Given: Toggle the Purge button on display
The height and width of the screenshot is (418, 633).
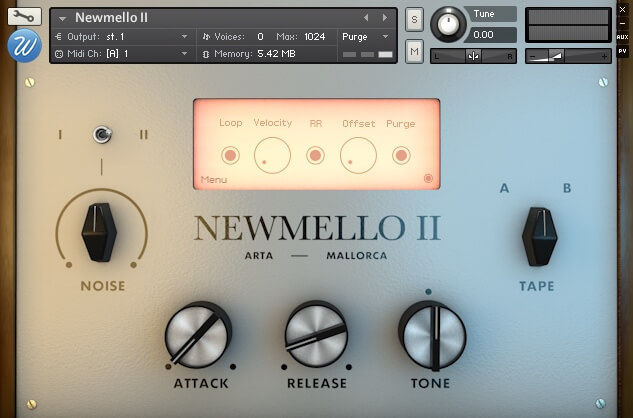Looking at the screenshot, I should click(x=401, y=155).
